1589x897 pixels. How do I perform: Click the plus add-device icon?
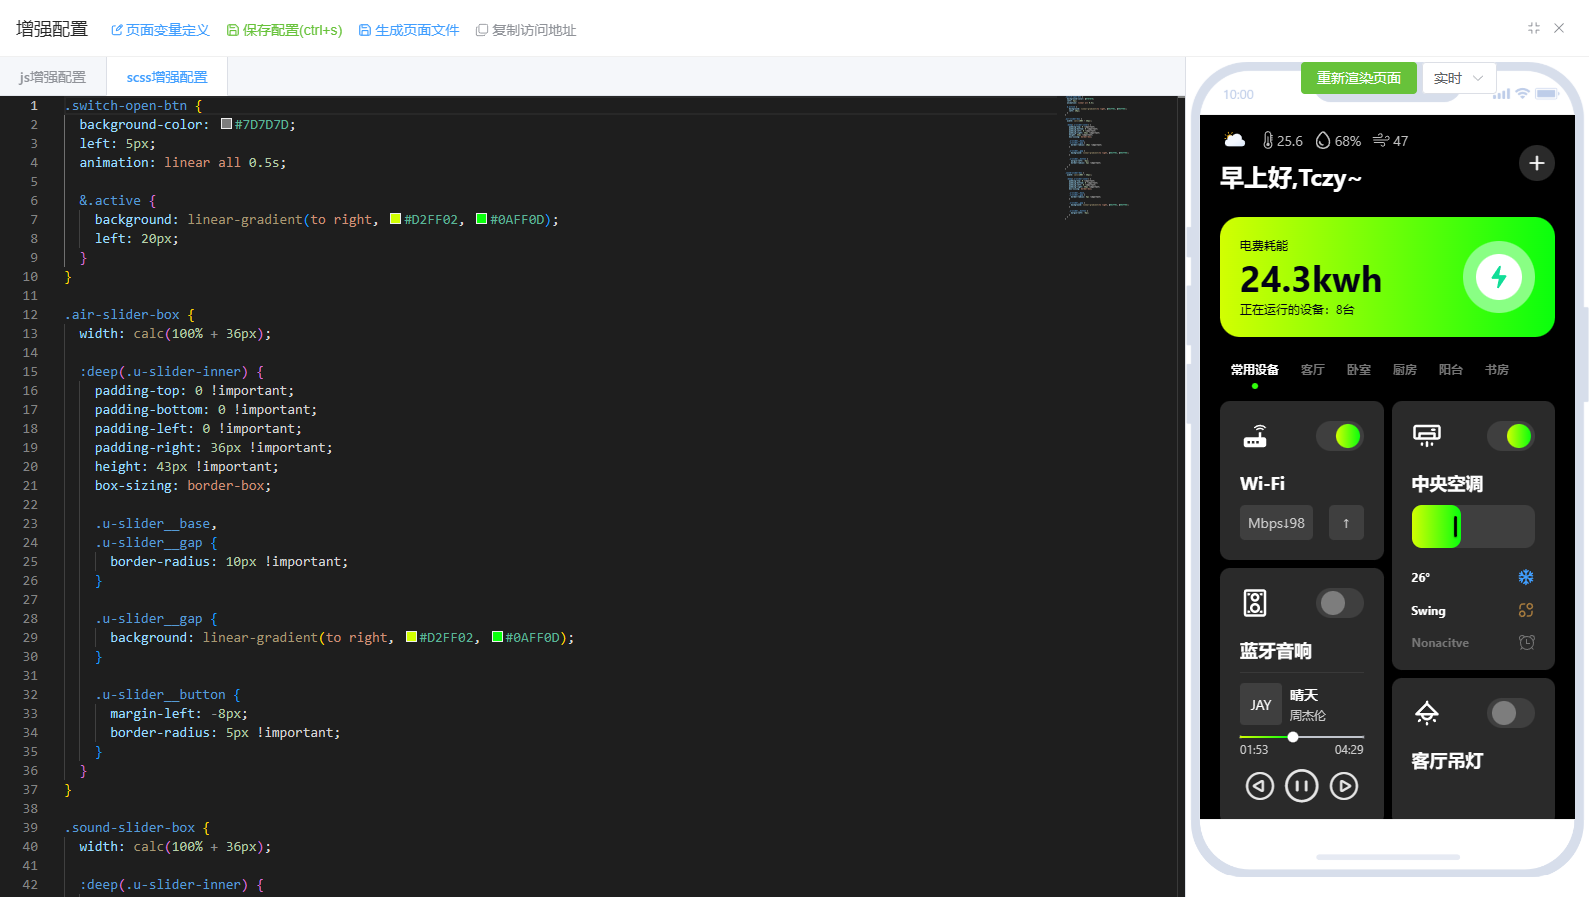1536,163
